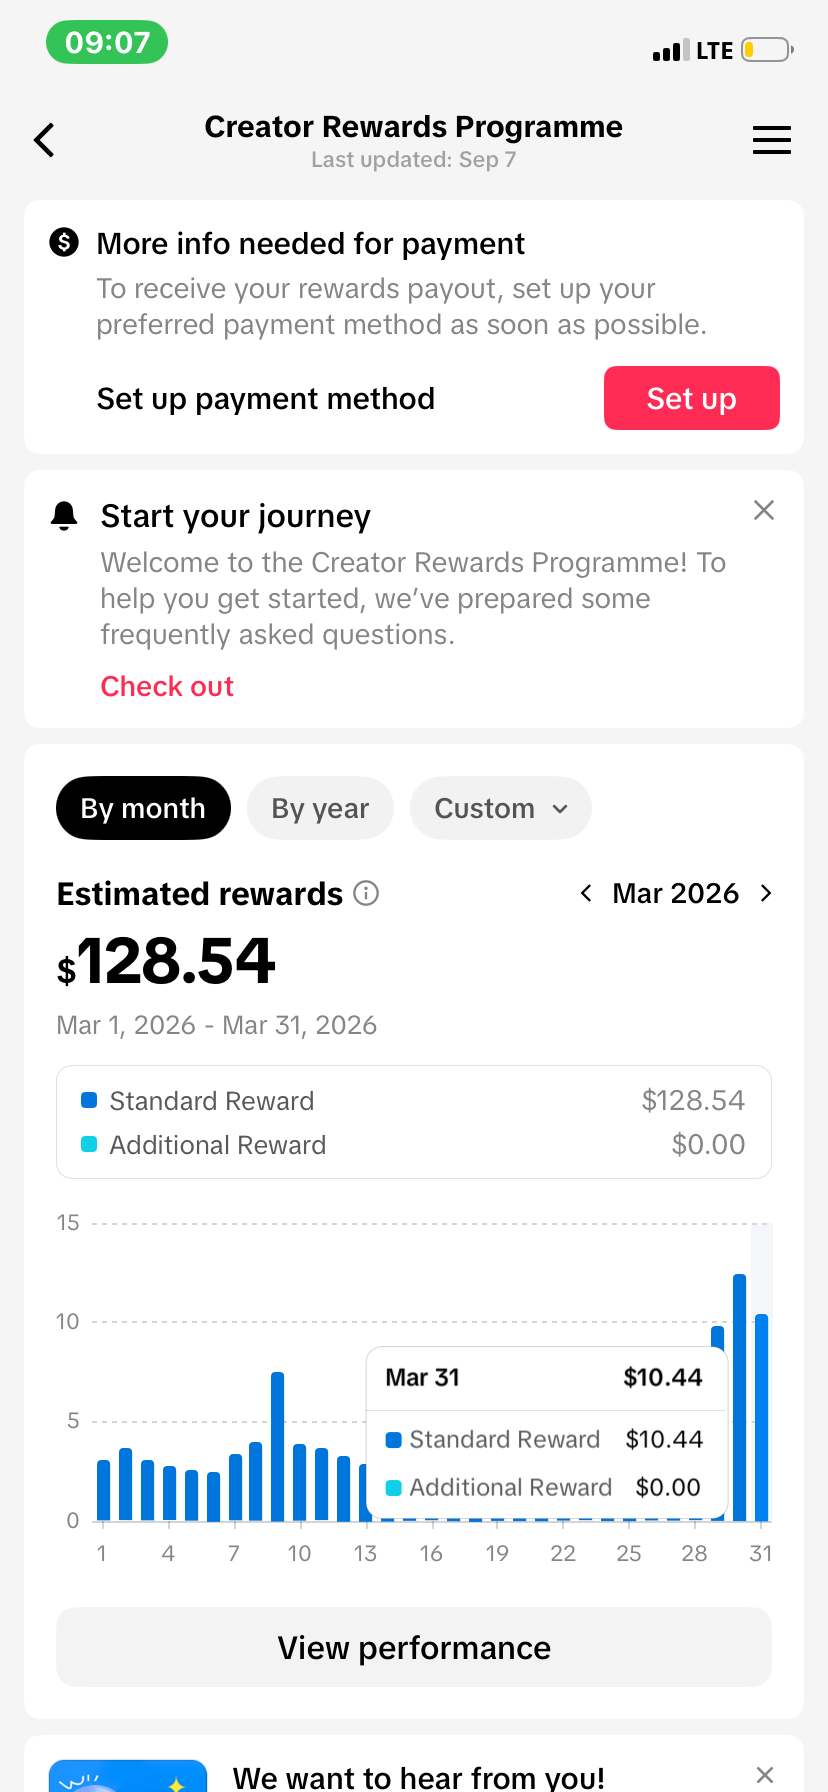Open Estimated rewards info icon
This screenshot has width=828, height=1792.
367,893
